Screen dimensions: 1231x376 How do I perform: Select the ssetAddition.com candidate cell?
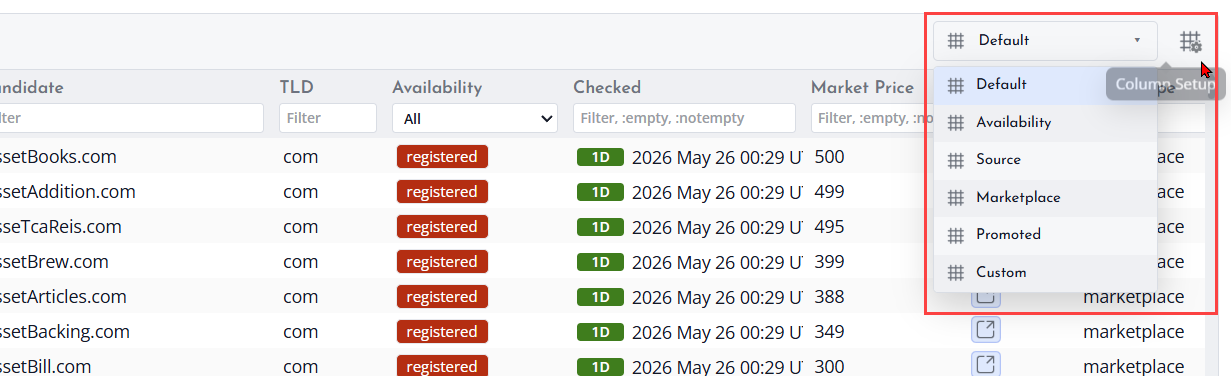[68, 192]
